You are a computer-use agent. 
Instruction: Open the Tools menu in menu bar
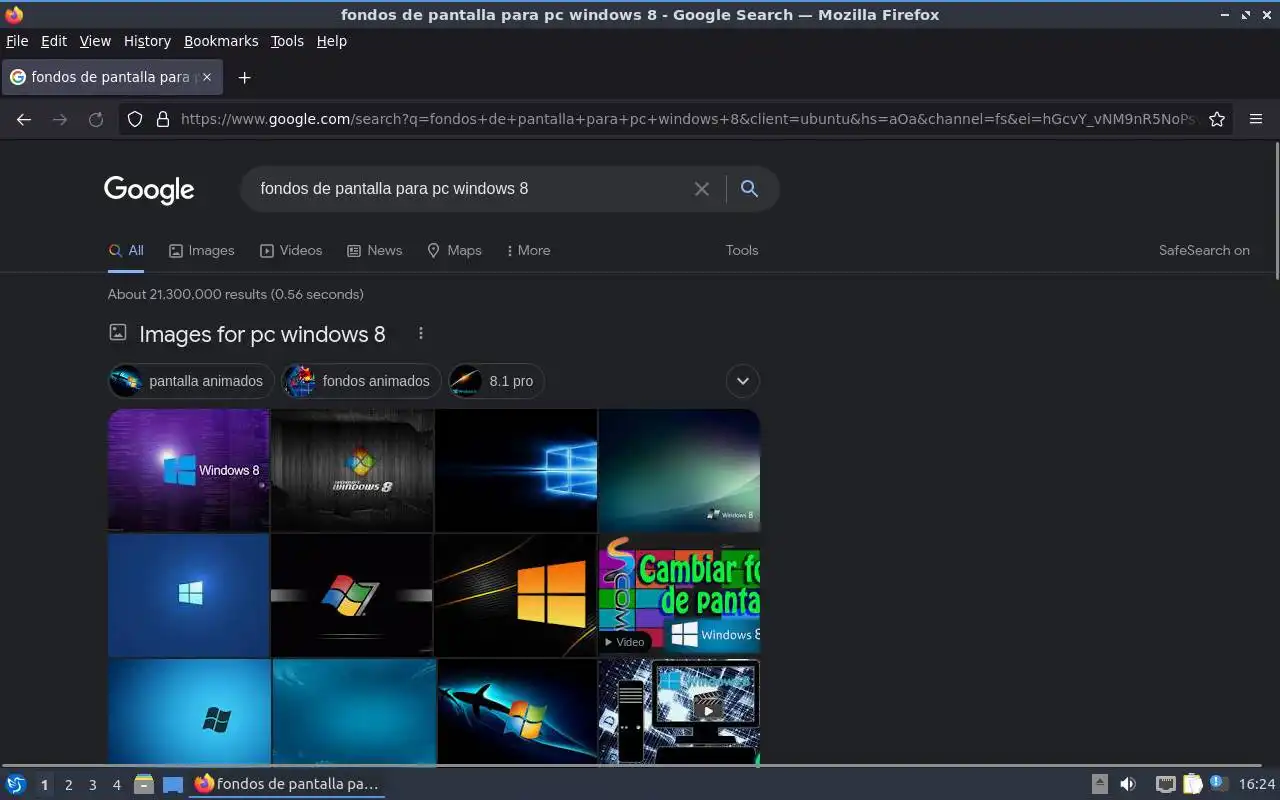pos(287,41)
